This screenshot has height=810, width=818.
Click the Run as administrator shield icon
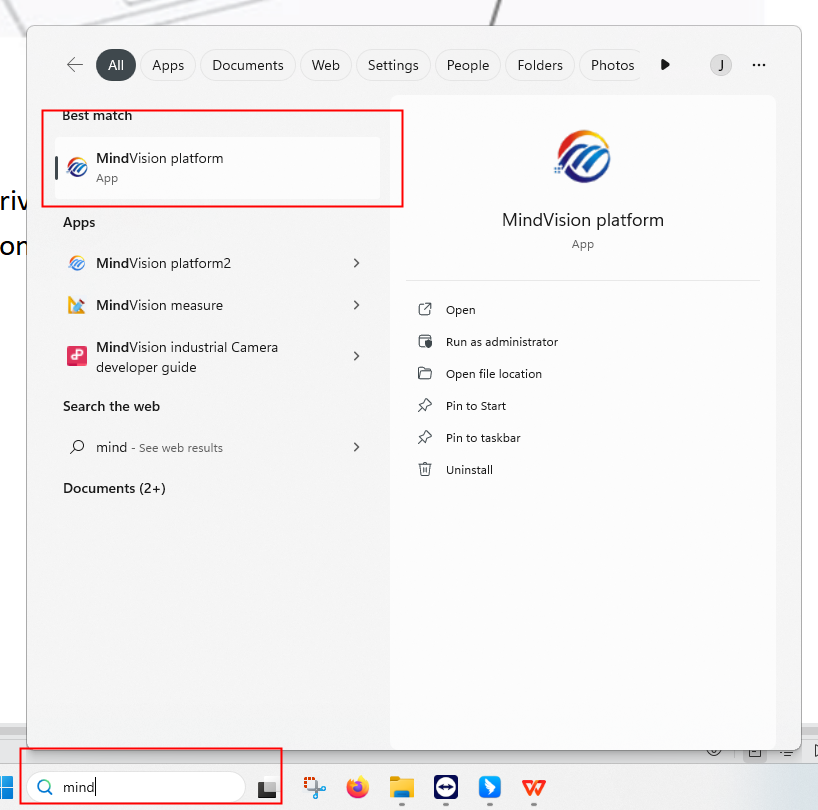(x=425, y=342)
